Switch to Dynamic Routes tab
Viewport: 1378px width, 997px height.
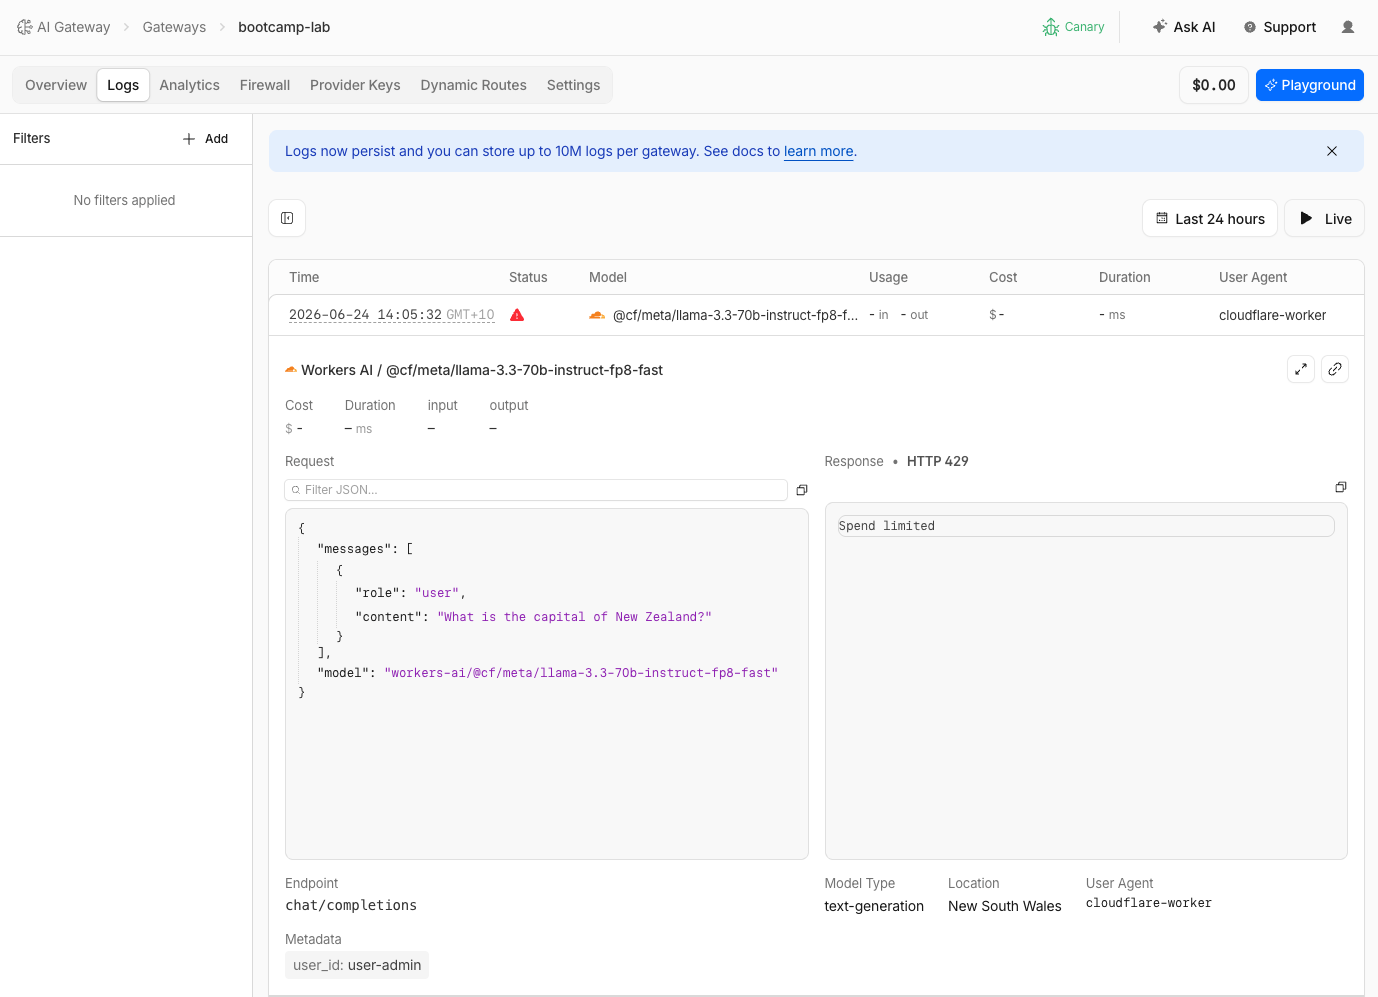474,85
